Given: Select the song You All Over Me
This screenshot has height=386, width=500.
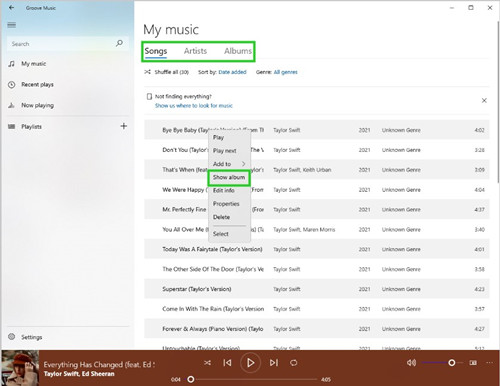Looking at the screenshot, I should pyautogui.click(x=317, y=229).
